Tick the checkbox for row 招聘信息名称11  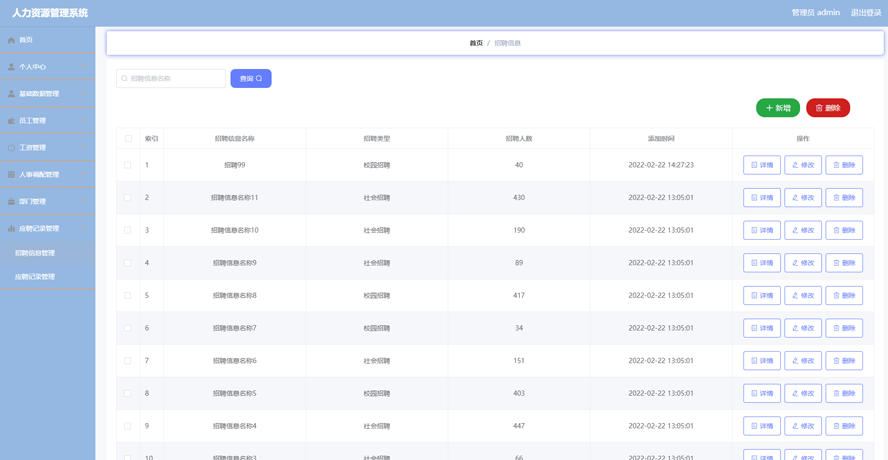pyautogui.click(x=128, y=198)
